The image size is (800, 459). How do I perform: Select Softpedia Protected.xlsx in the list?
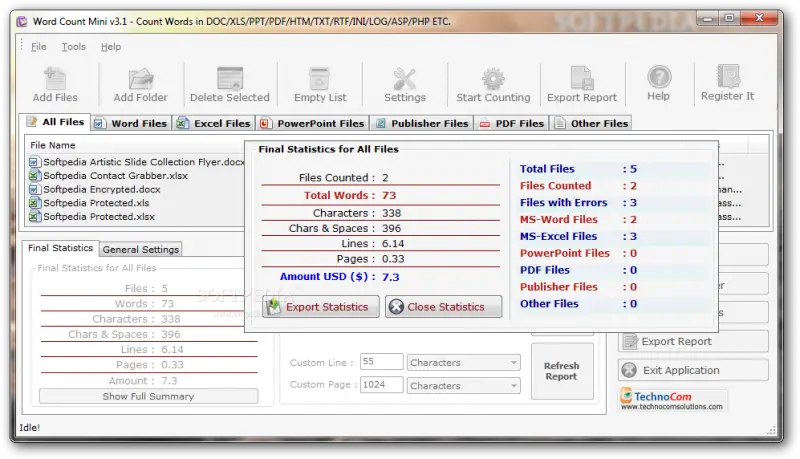[x=99, y=217]
